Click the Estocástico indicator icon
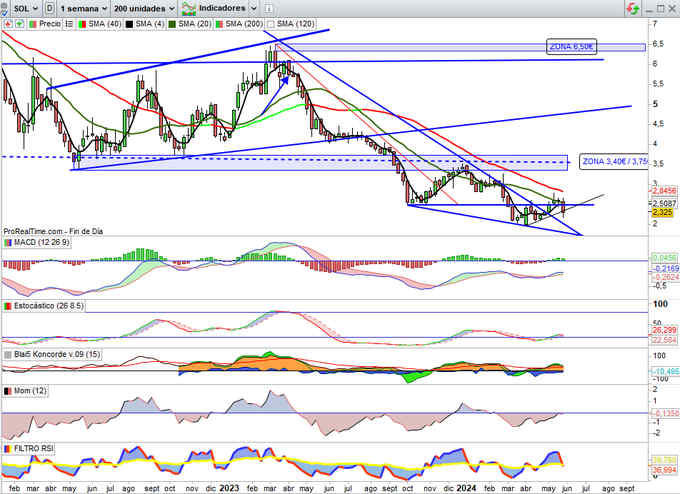 pos(8,306)
